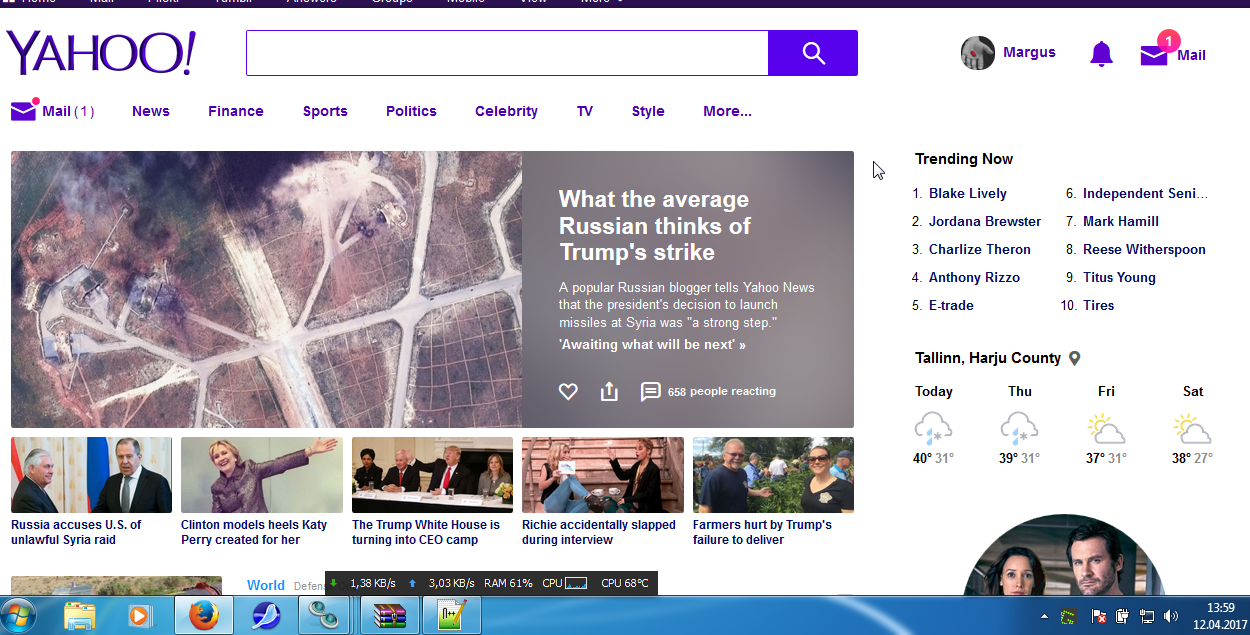Click the volume speaker icon in system tray
The image size is (1250, 635).
[x=1171, y=616]
